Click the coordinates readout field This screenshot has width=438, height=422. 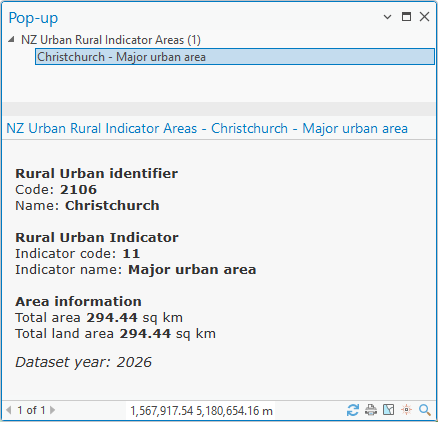(x=201, y=410)
